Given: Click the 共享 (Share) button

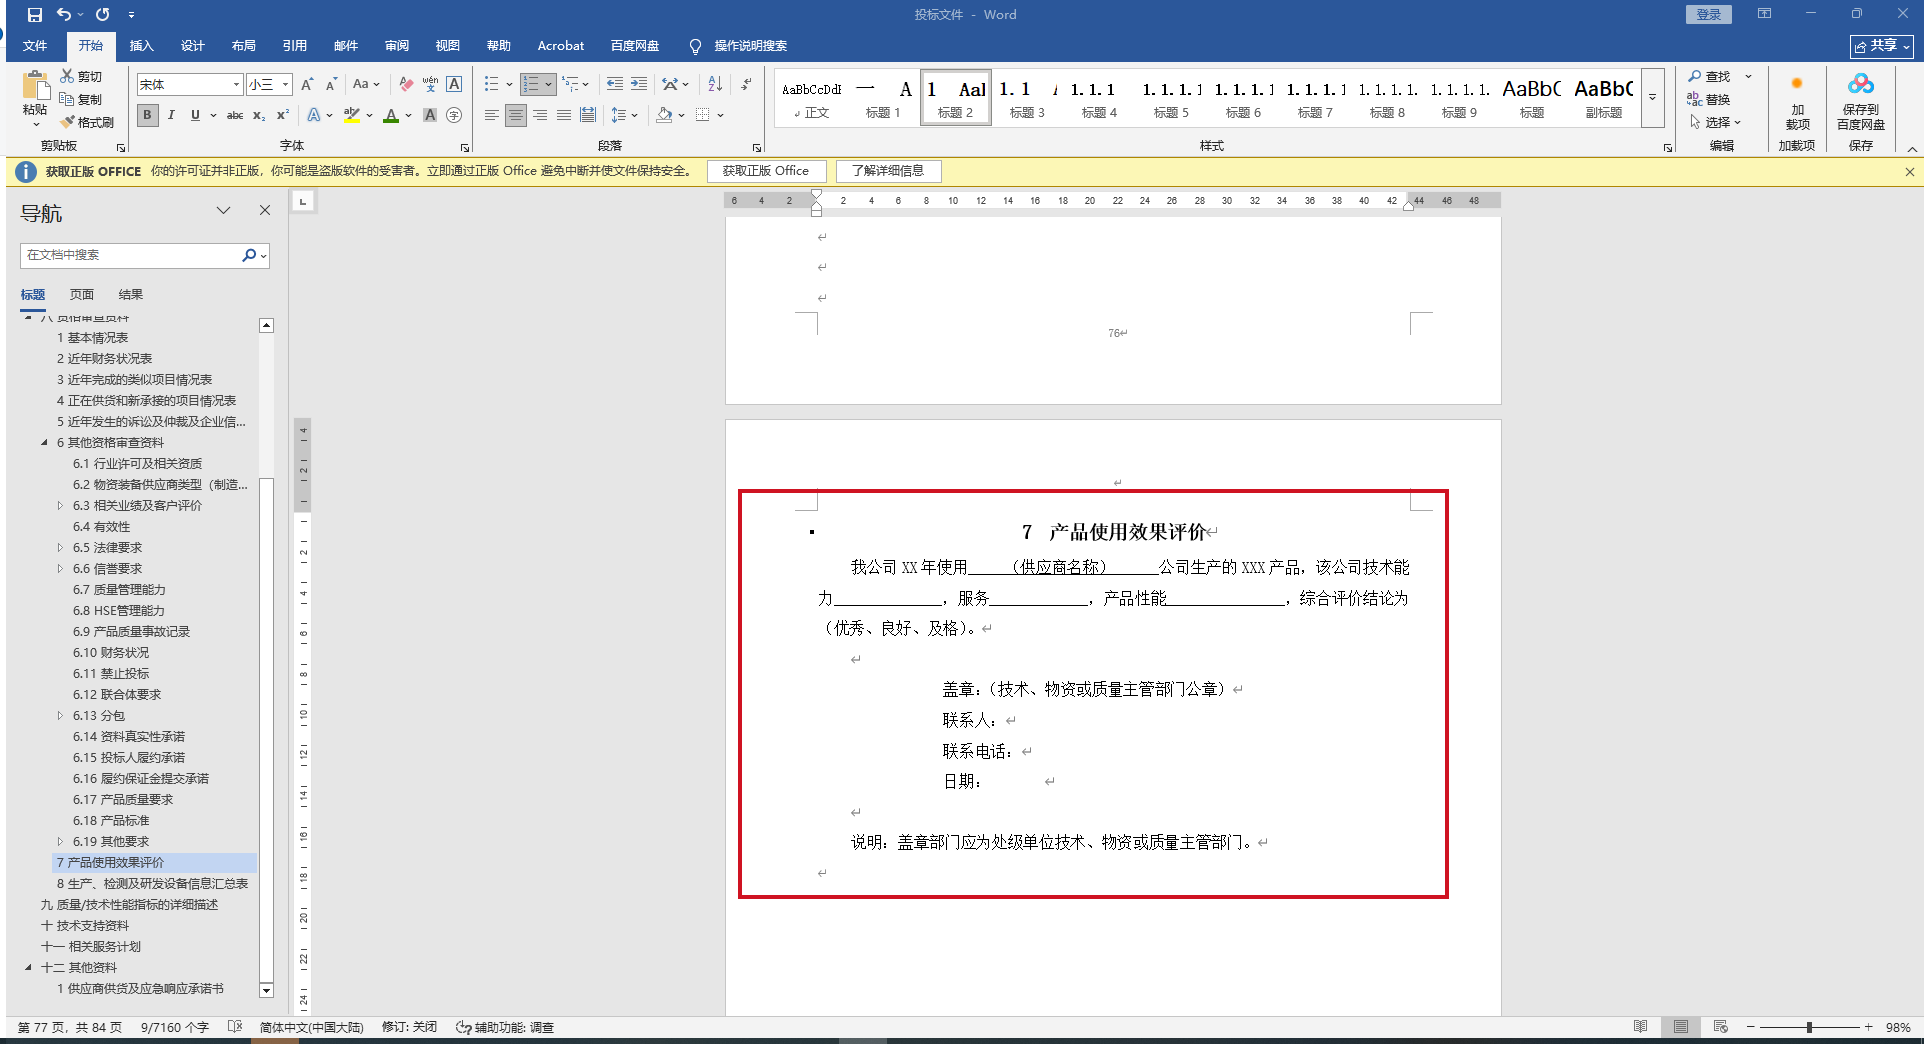Looking at the screenshot, I should click(1881, 46).
